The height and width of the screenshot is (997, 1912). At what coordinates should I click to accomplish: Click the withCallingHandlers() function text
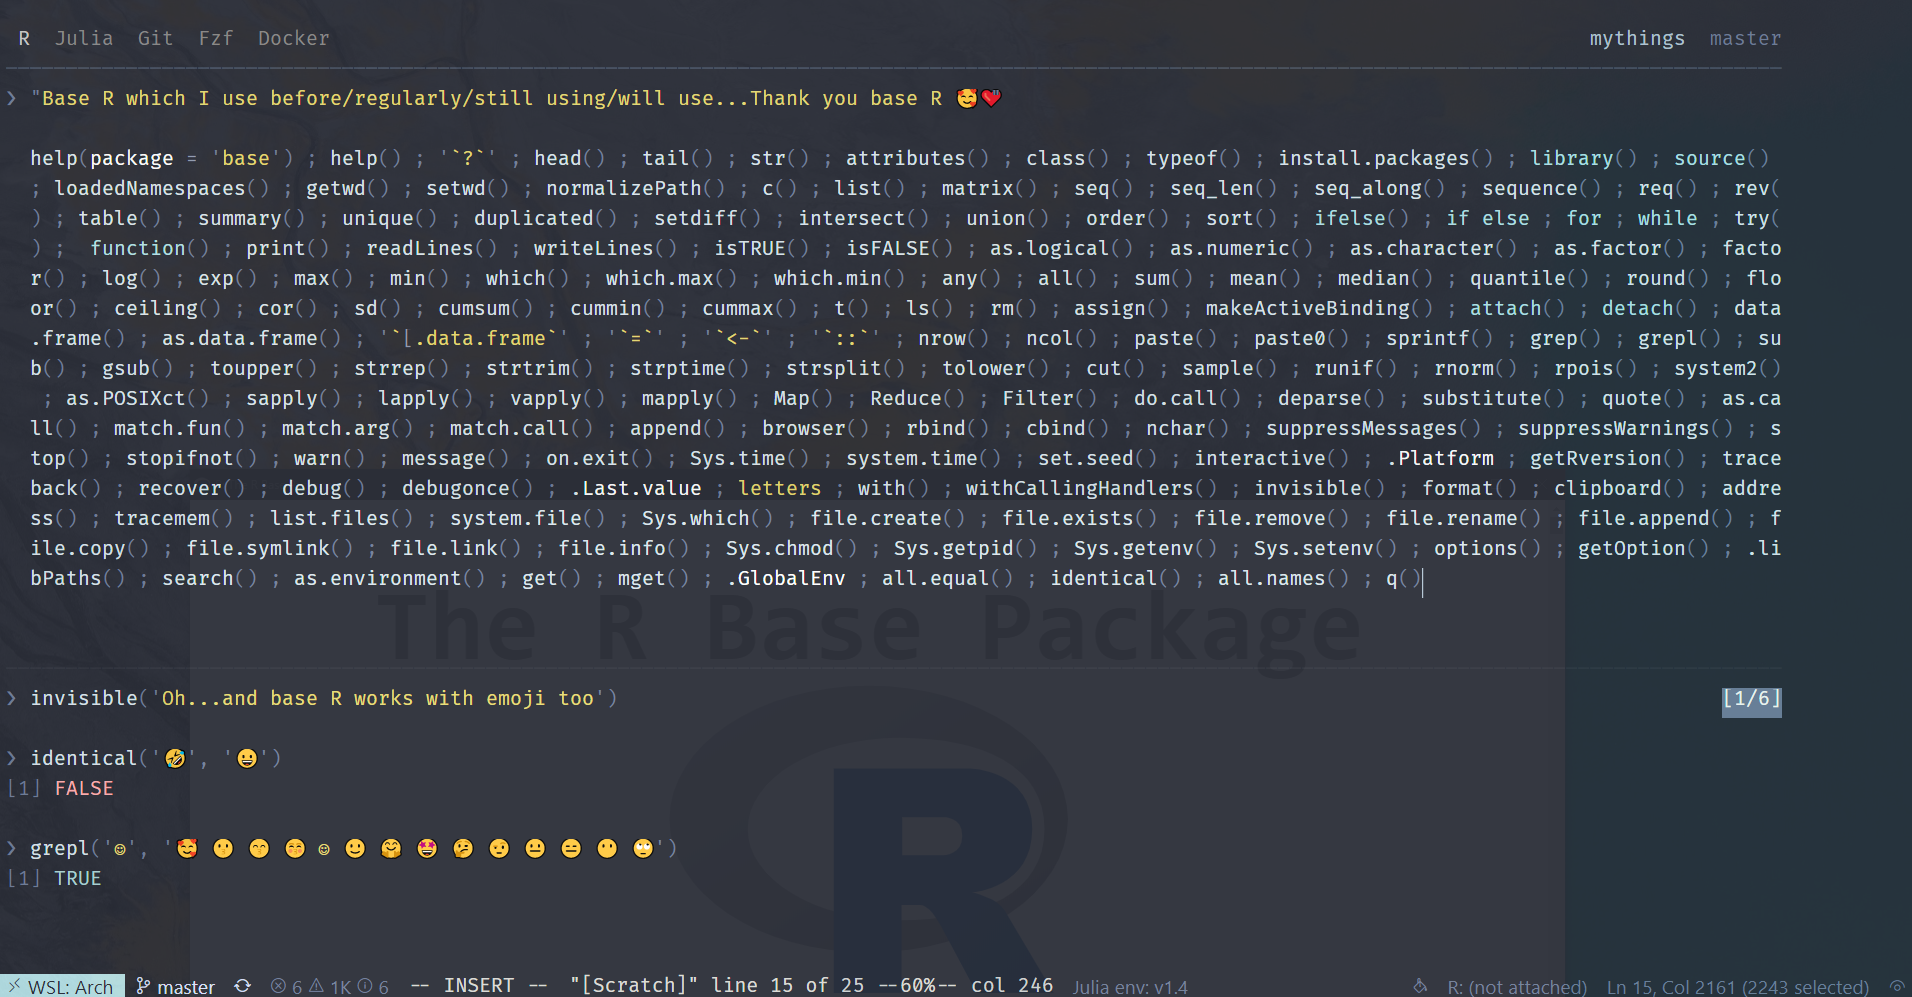(x=1091, y=488)
